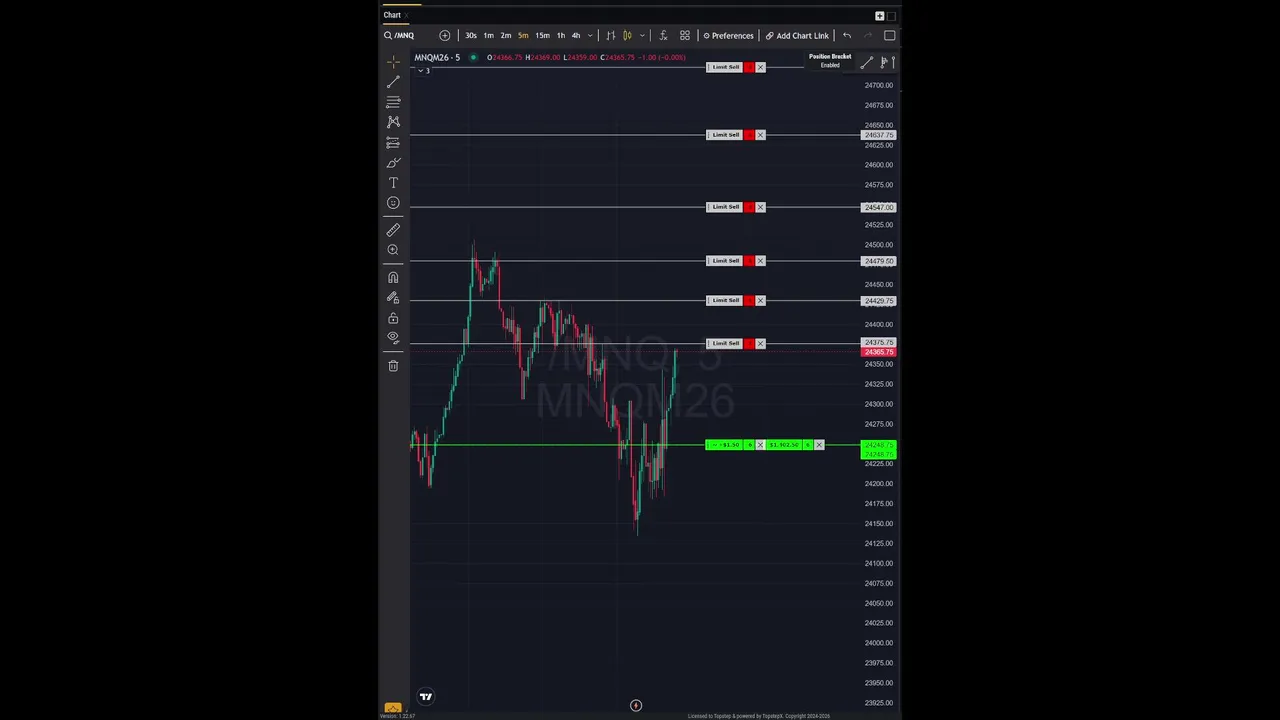1280x720 pixels.
Task: Select the 5m timeframe
Action: point(523,36)
